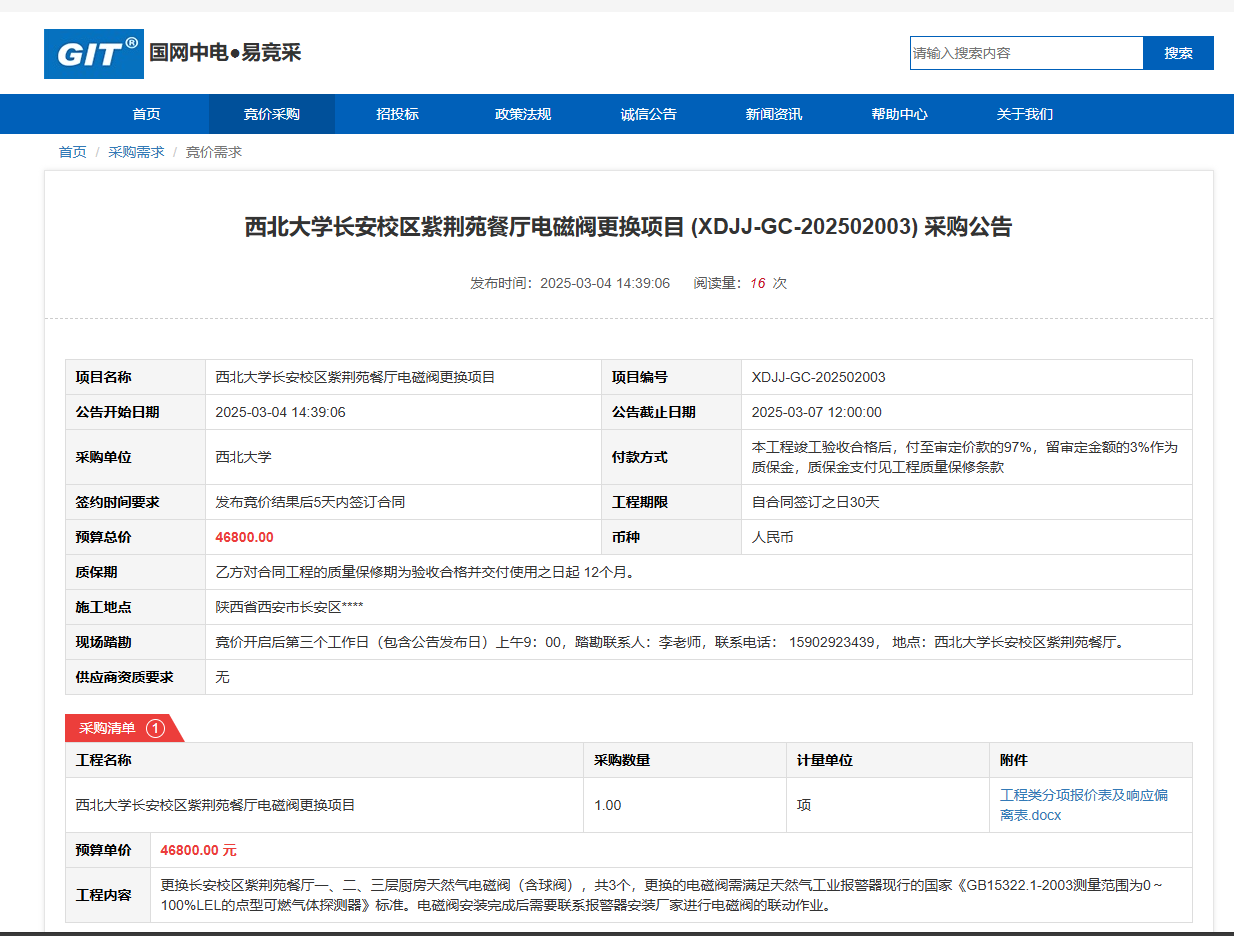
Task: Click the 竞价需求 breadcrumb item
Action: 214,152
